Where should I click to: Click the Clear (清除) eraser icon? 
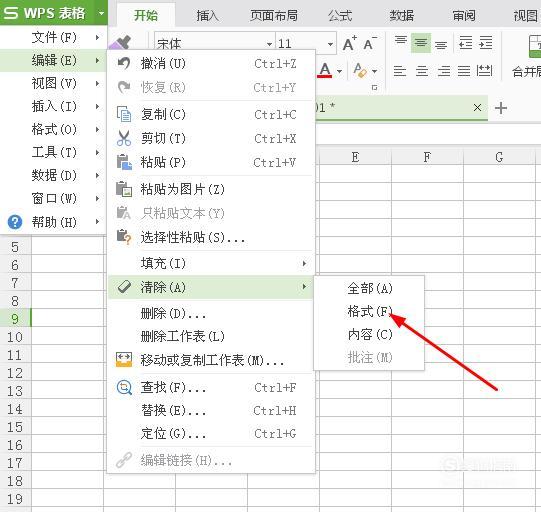[x=124, y=287]
